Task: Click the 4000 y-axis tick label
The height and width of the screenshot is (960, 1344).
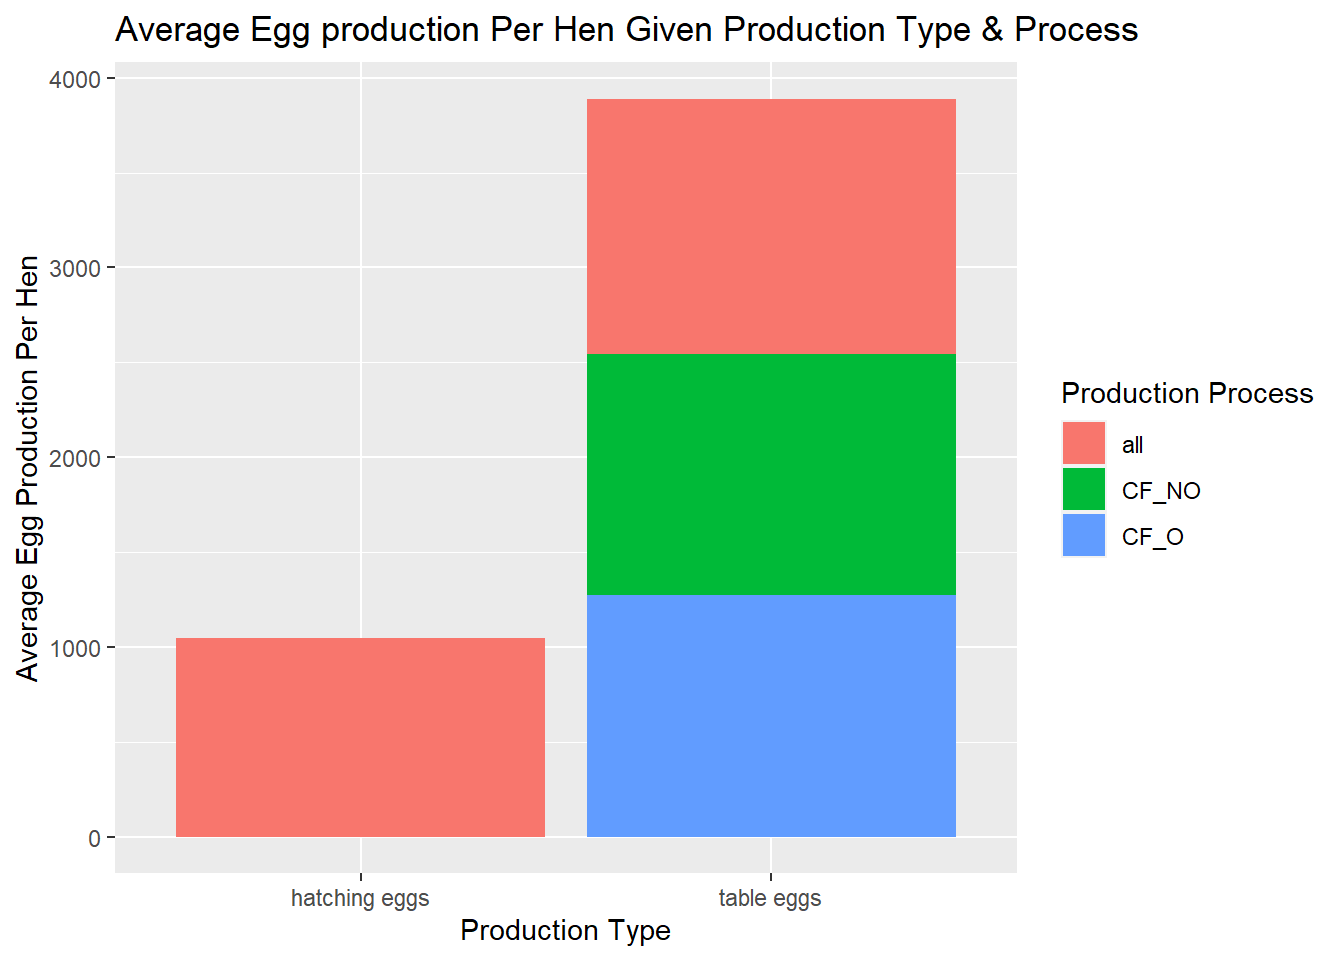Action: pos(75,80)
